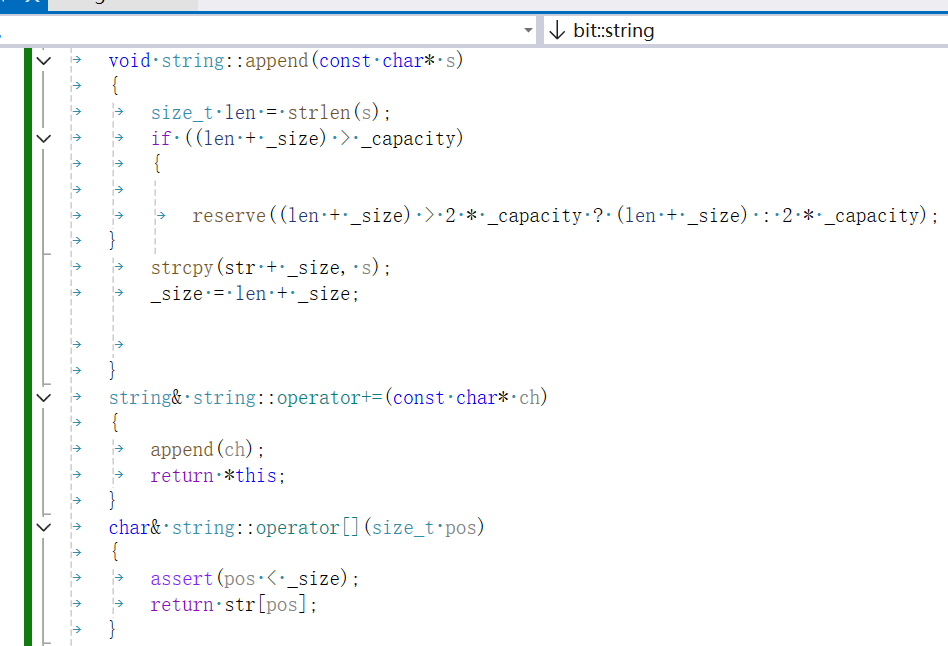This screenshot has width=948, height=646.
Task: Click the 'assert' call in operator[]
Action: click(181, 579)
